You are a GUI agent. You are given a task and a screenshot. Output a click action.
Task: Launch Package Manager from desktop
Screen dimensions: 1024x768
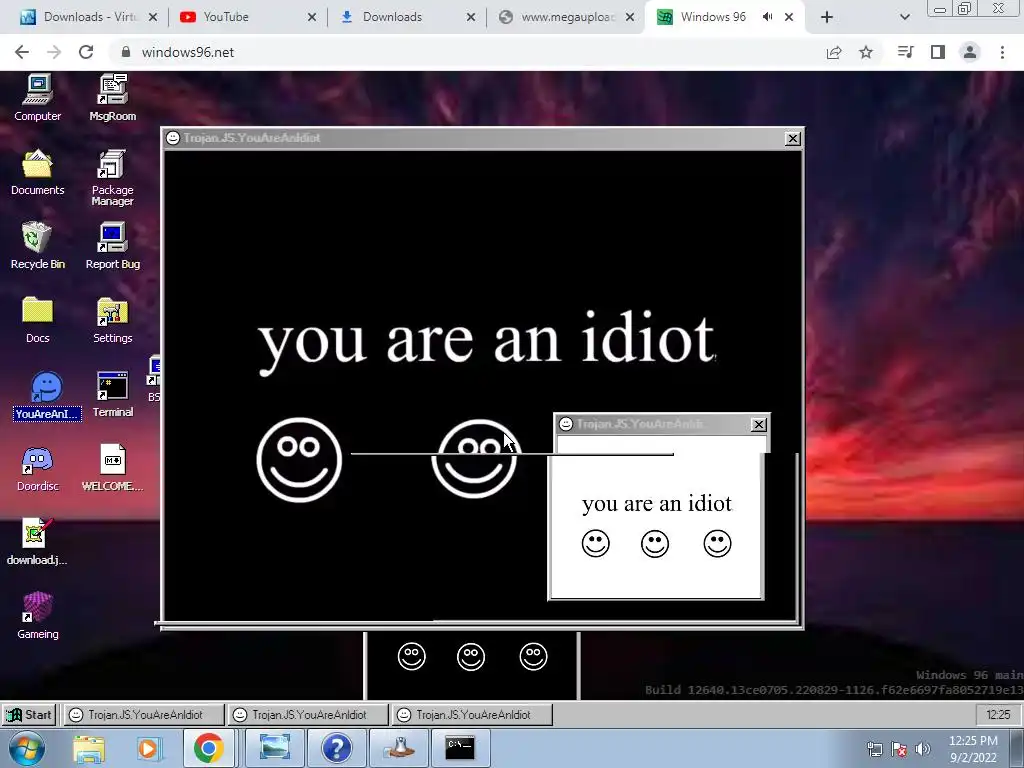(x=112, y=178)
